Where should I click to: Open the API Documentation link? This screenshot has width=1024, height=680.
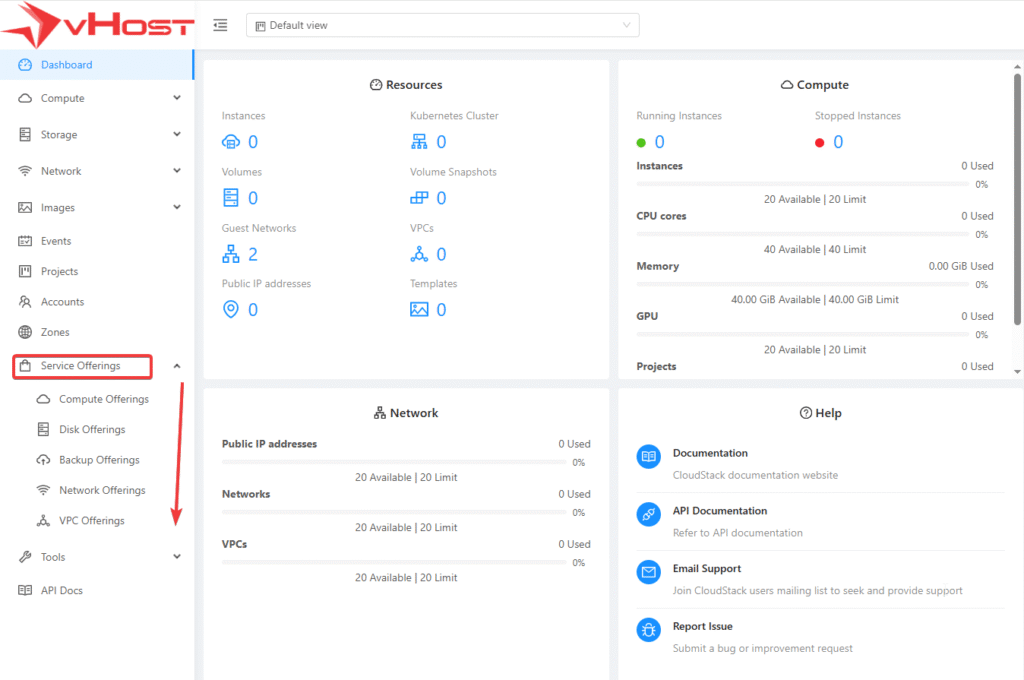coord(719,511)
